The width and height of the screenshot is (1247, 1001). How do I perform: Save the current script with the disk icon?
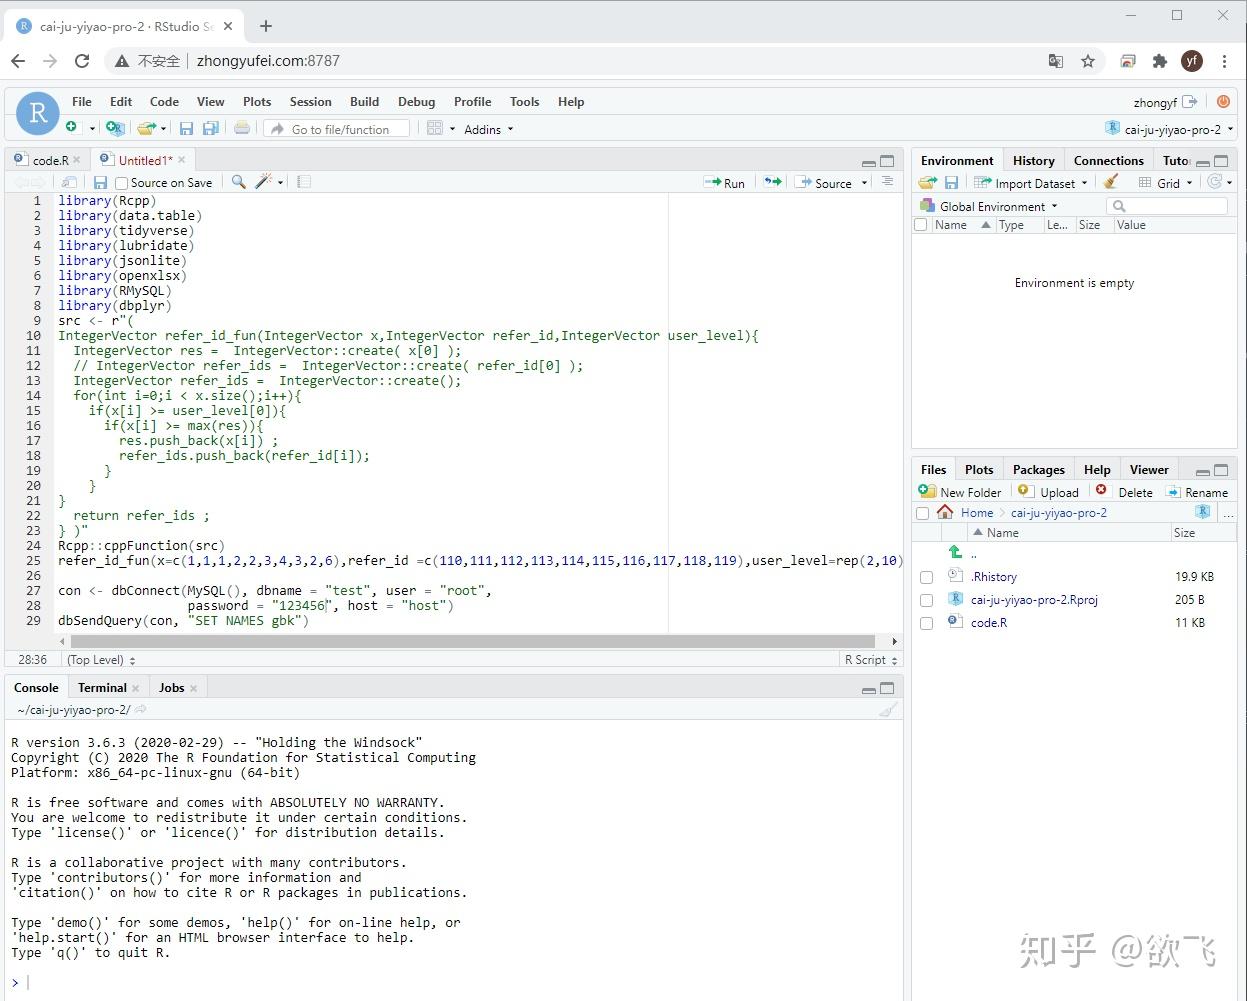(100, 182)
